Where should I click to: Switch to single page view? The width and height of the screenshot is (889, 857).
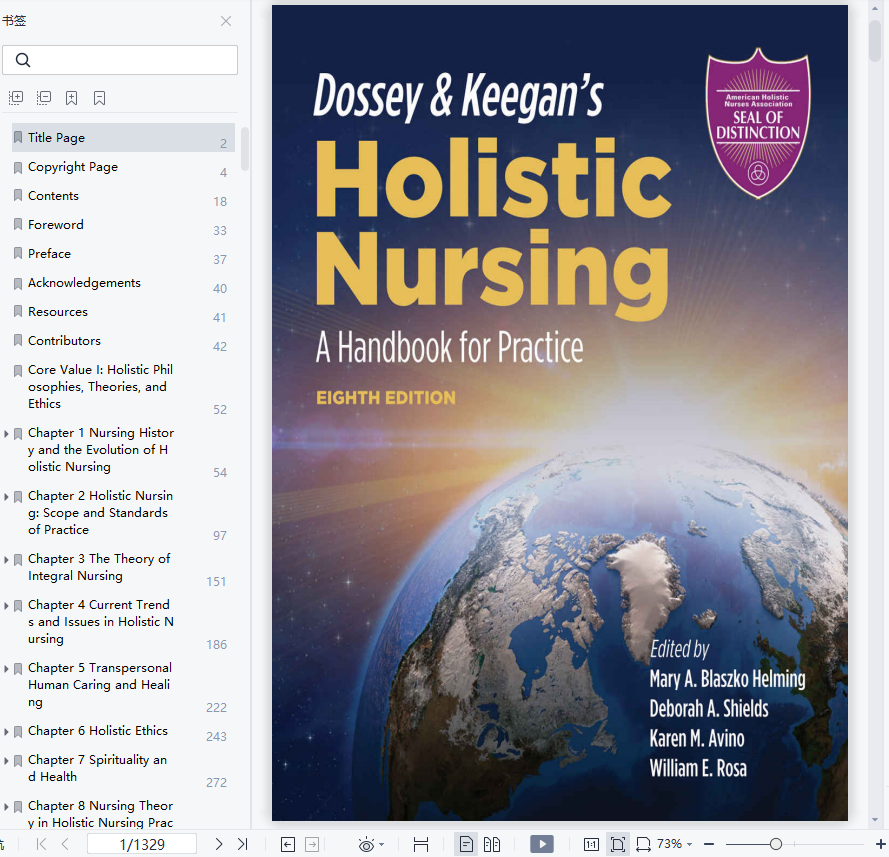[466, 845]
